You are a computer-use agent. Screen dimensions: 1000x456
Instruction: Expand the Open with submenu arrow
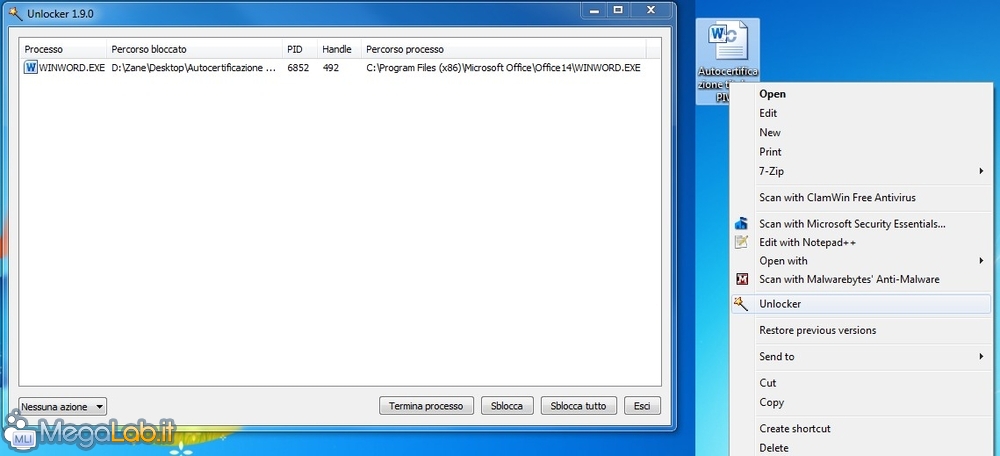click(981, 260)
